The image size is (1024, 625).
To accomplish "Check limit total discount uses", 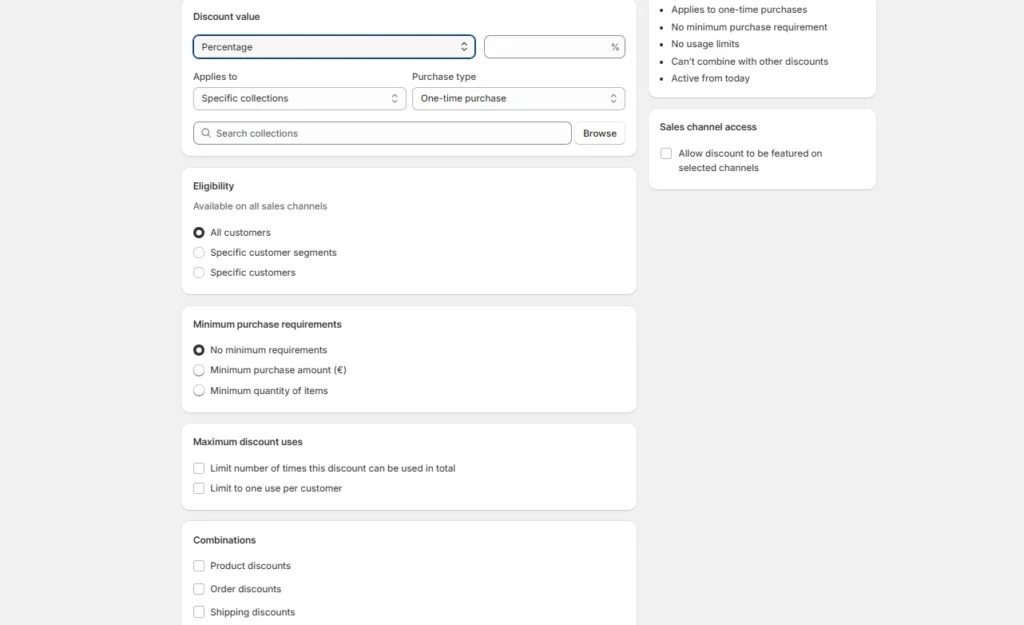I will [x=199, y=468].
